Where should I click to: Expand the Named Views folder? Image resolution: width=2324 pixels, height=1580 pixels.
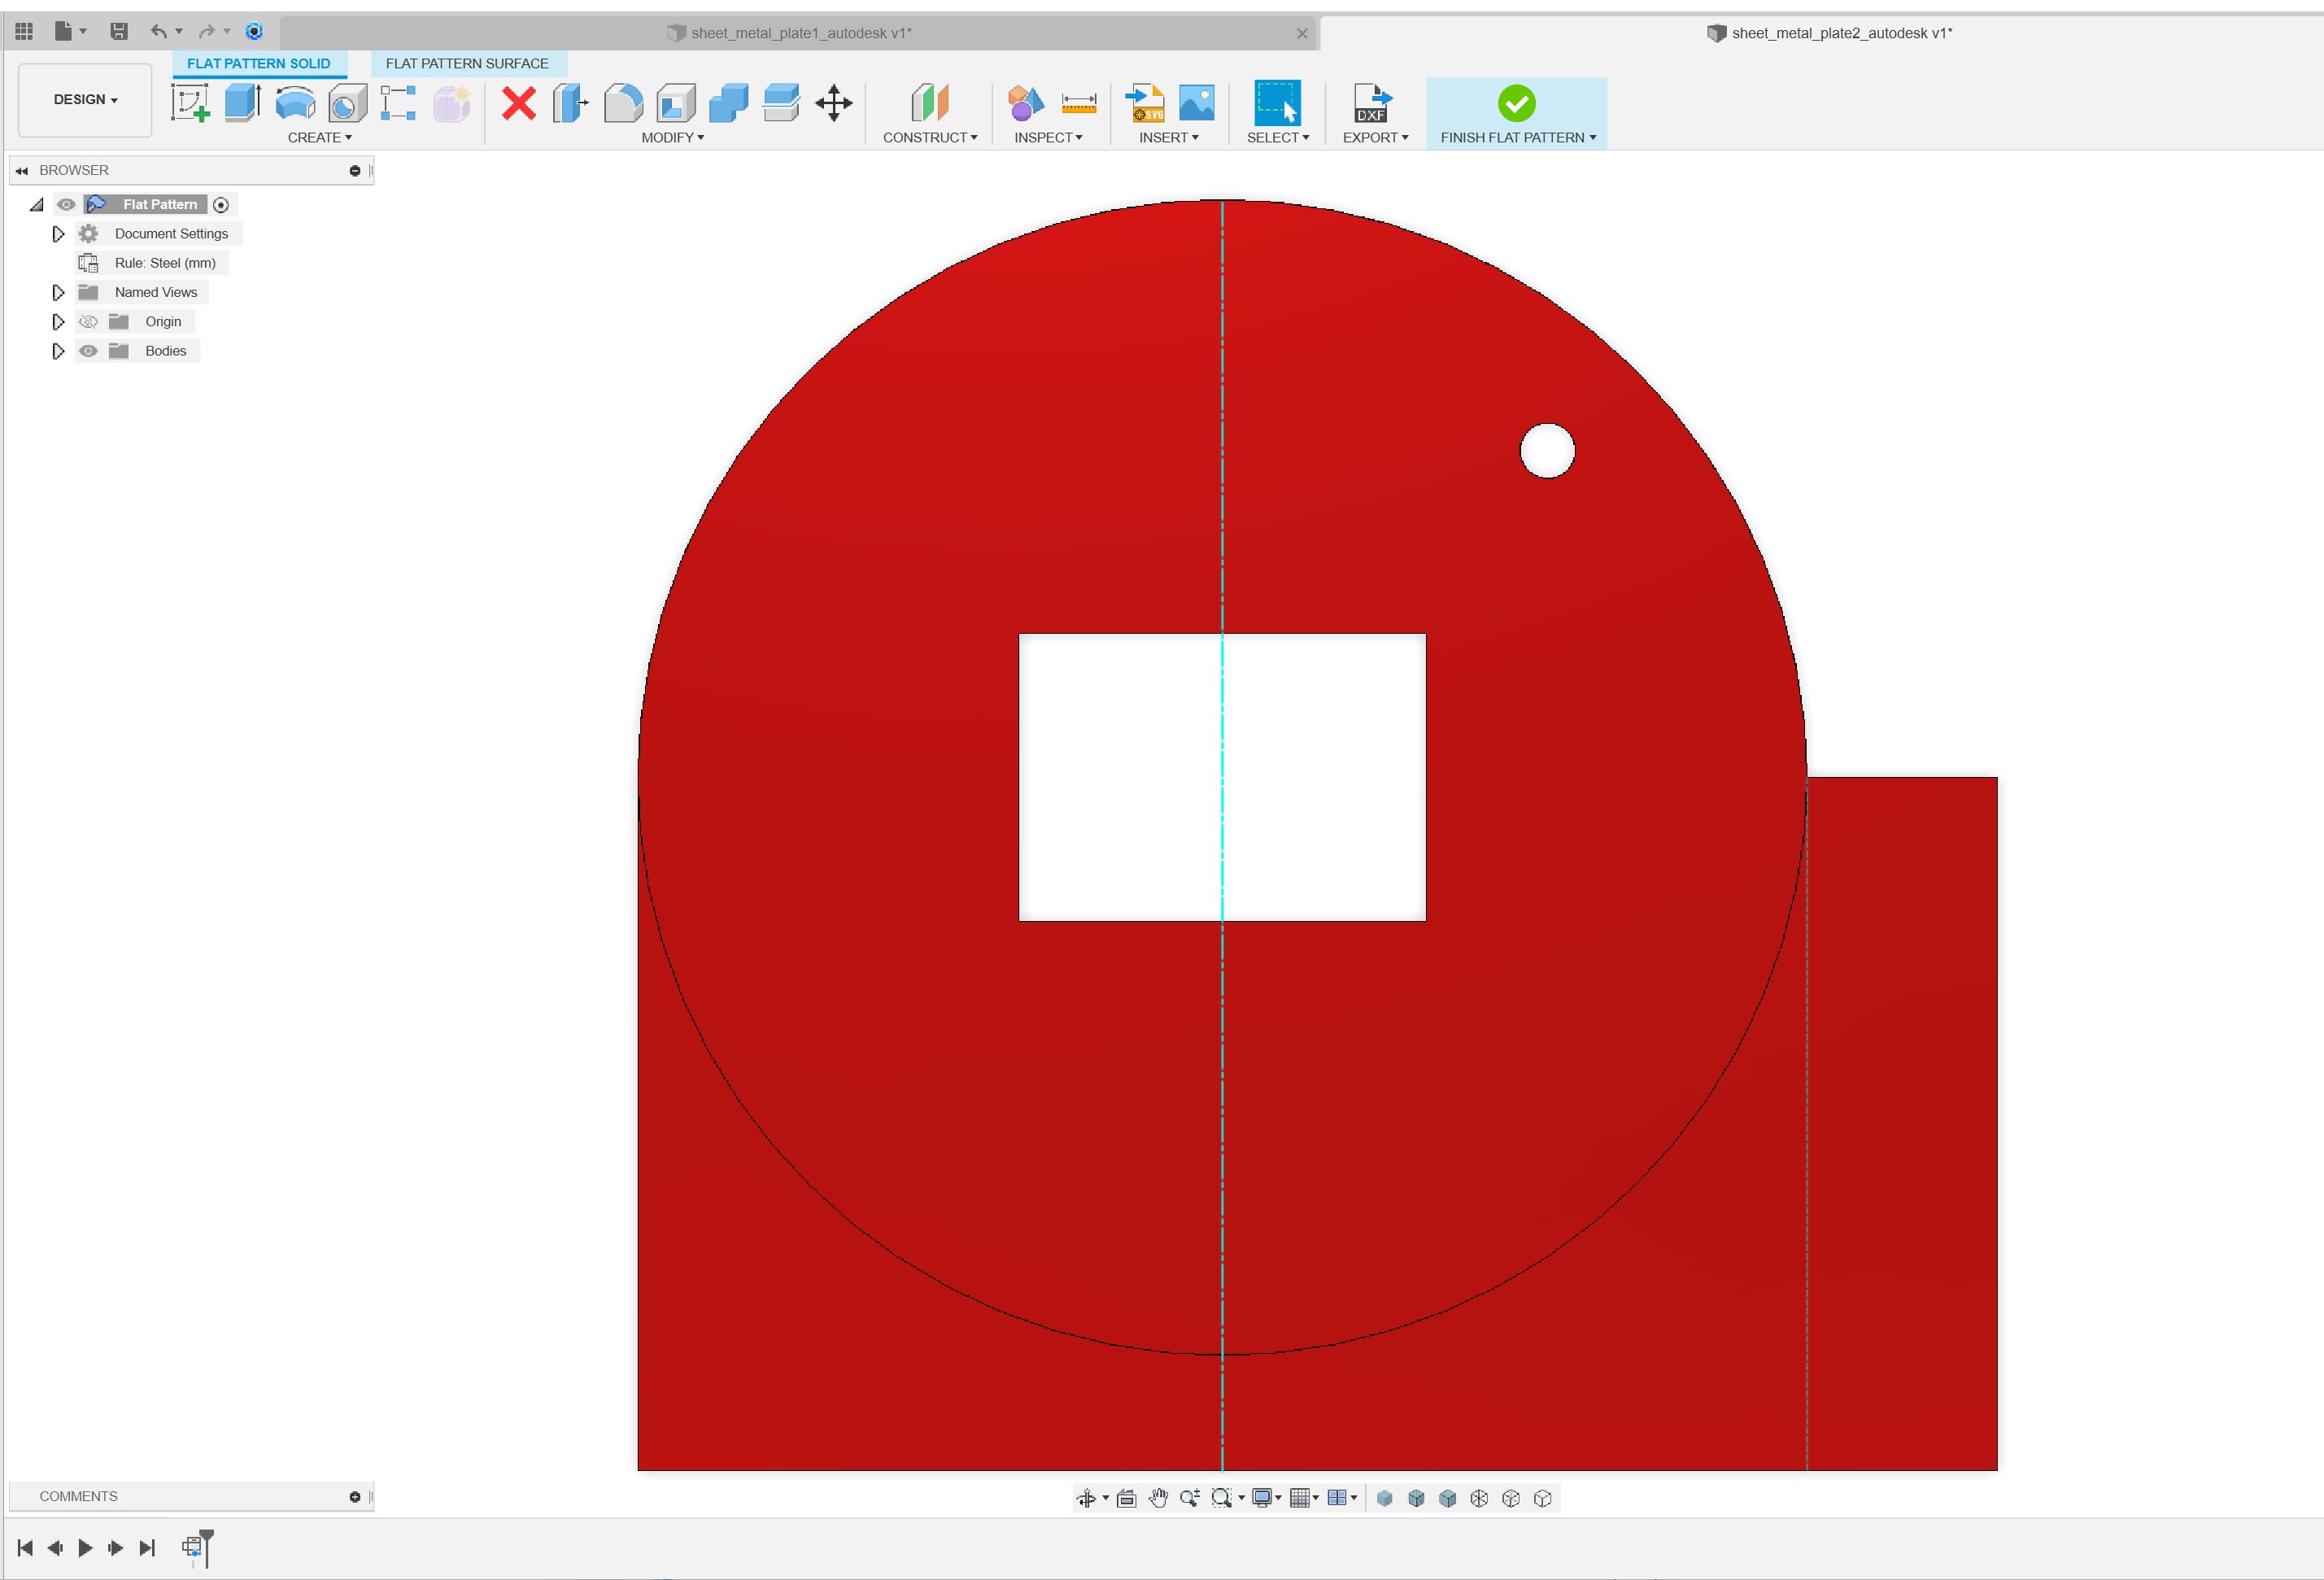57,291
